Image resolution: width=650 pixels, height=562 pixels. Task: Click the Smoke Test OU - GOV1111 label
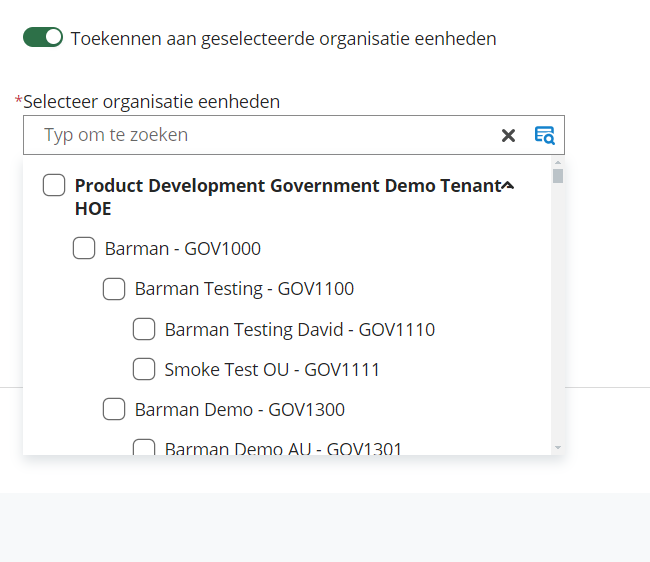coord(272,369)
